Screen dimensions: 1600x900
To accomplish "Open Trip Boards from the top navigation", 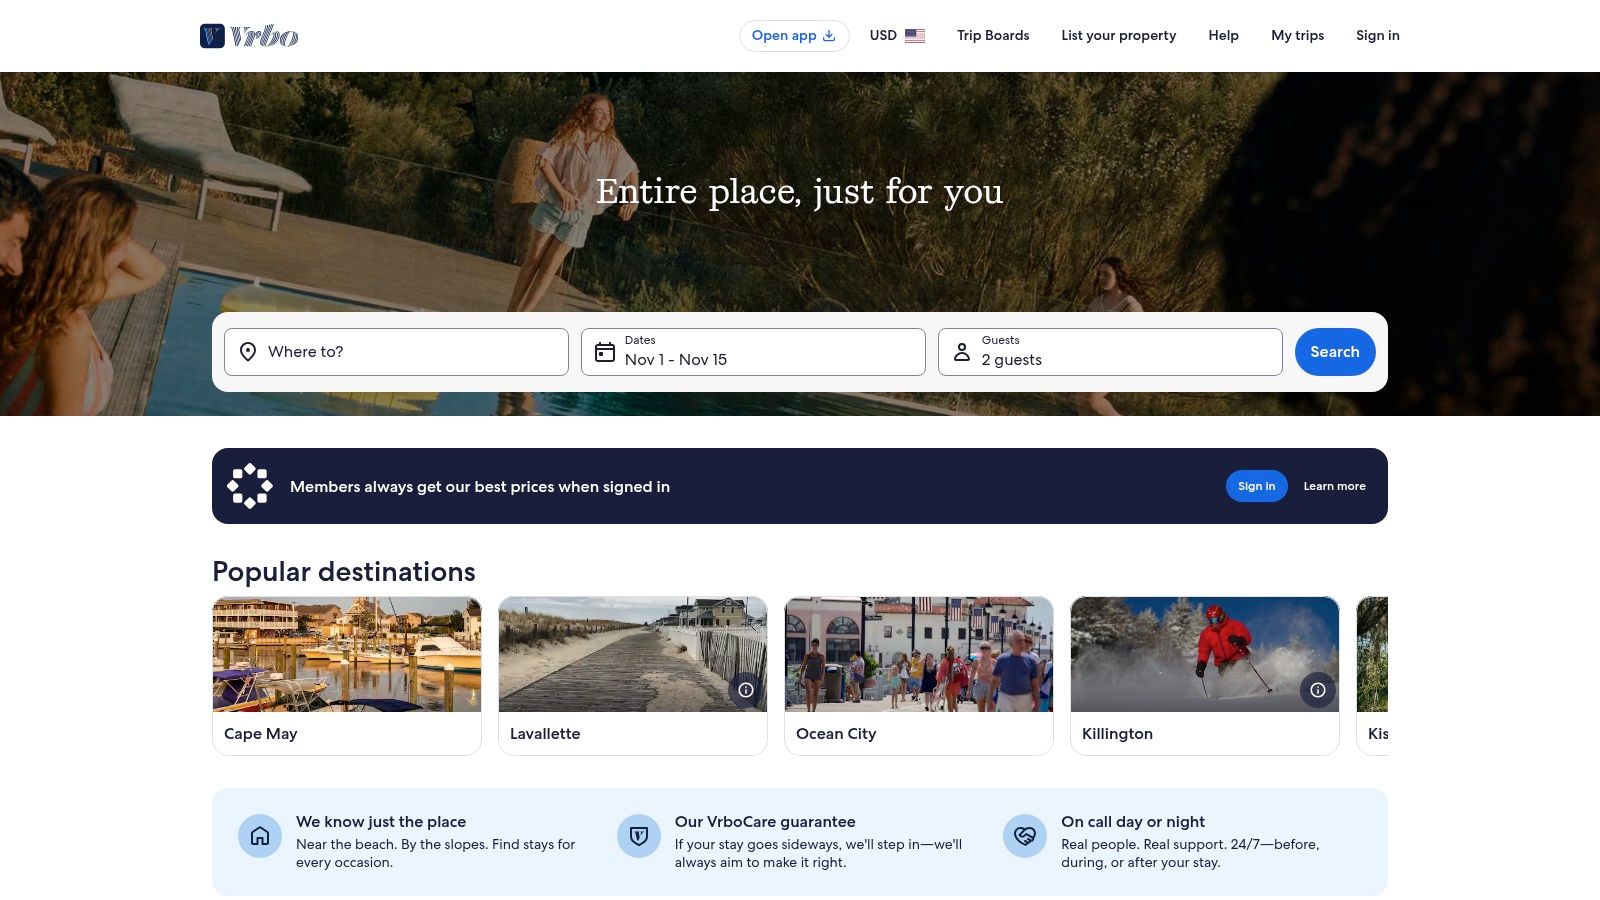I will tap(992, 36).
